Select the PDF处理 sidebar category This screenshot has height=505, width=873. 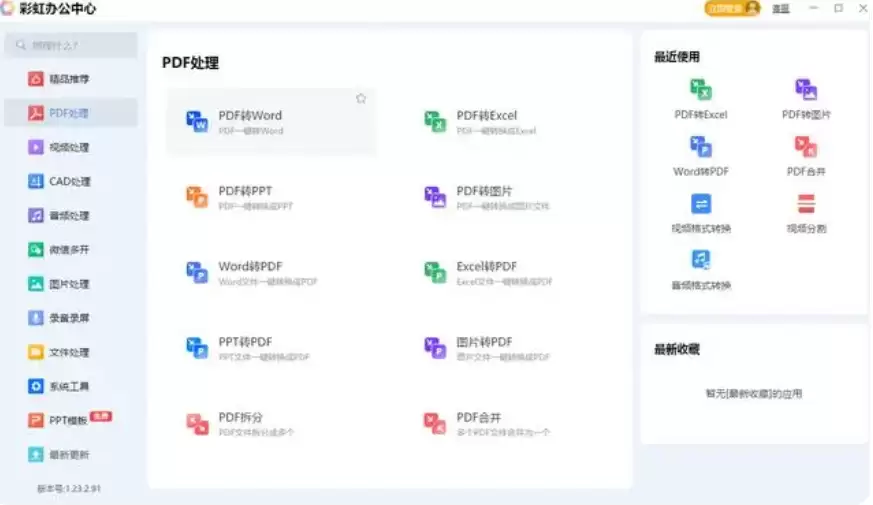point(71,113)
